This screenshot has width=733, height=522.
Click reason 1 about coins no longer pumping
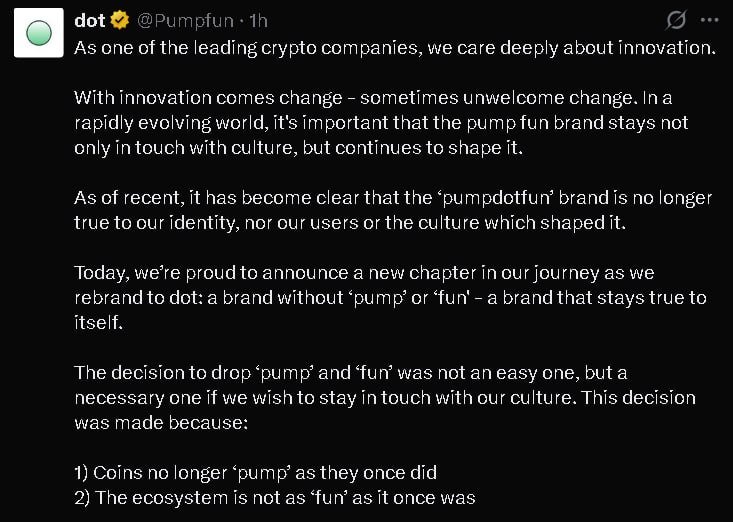click(255, 473)
